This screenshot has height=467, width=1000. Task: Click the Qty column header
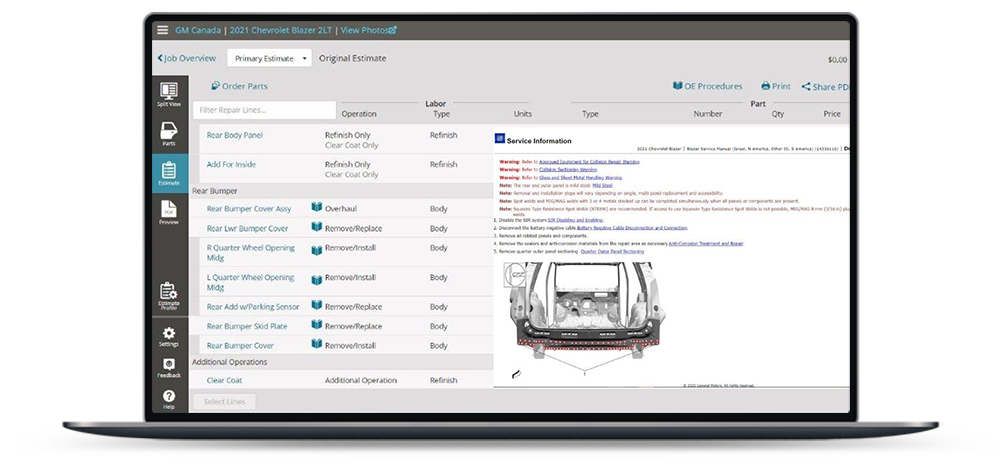tap(777, 114)
